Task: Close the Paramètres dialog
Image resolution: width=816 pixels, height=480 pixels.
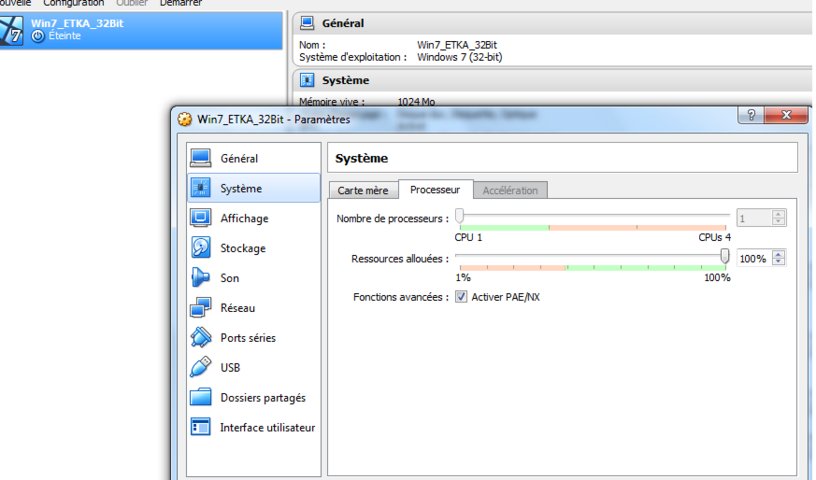Action: click(786, 115)
